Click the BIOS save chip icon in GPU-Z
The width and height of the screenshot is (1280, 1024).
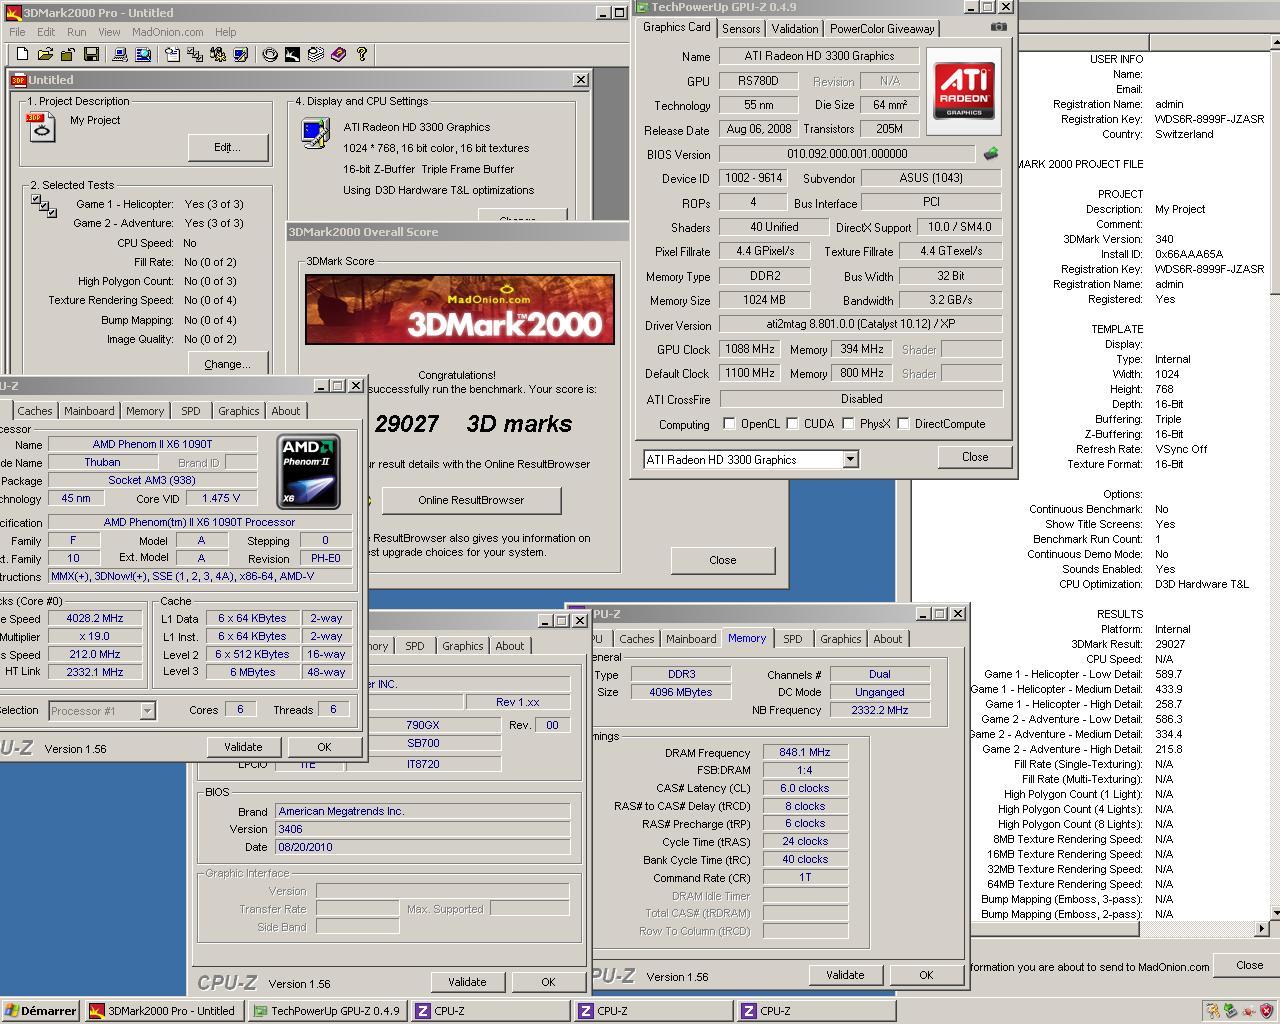[990, 154]
